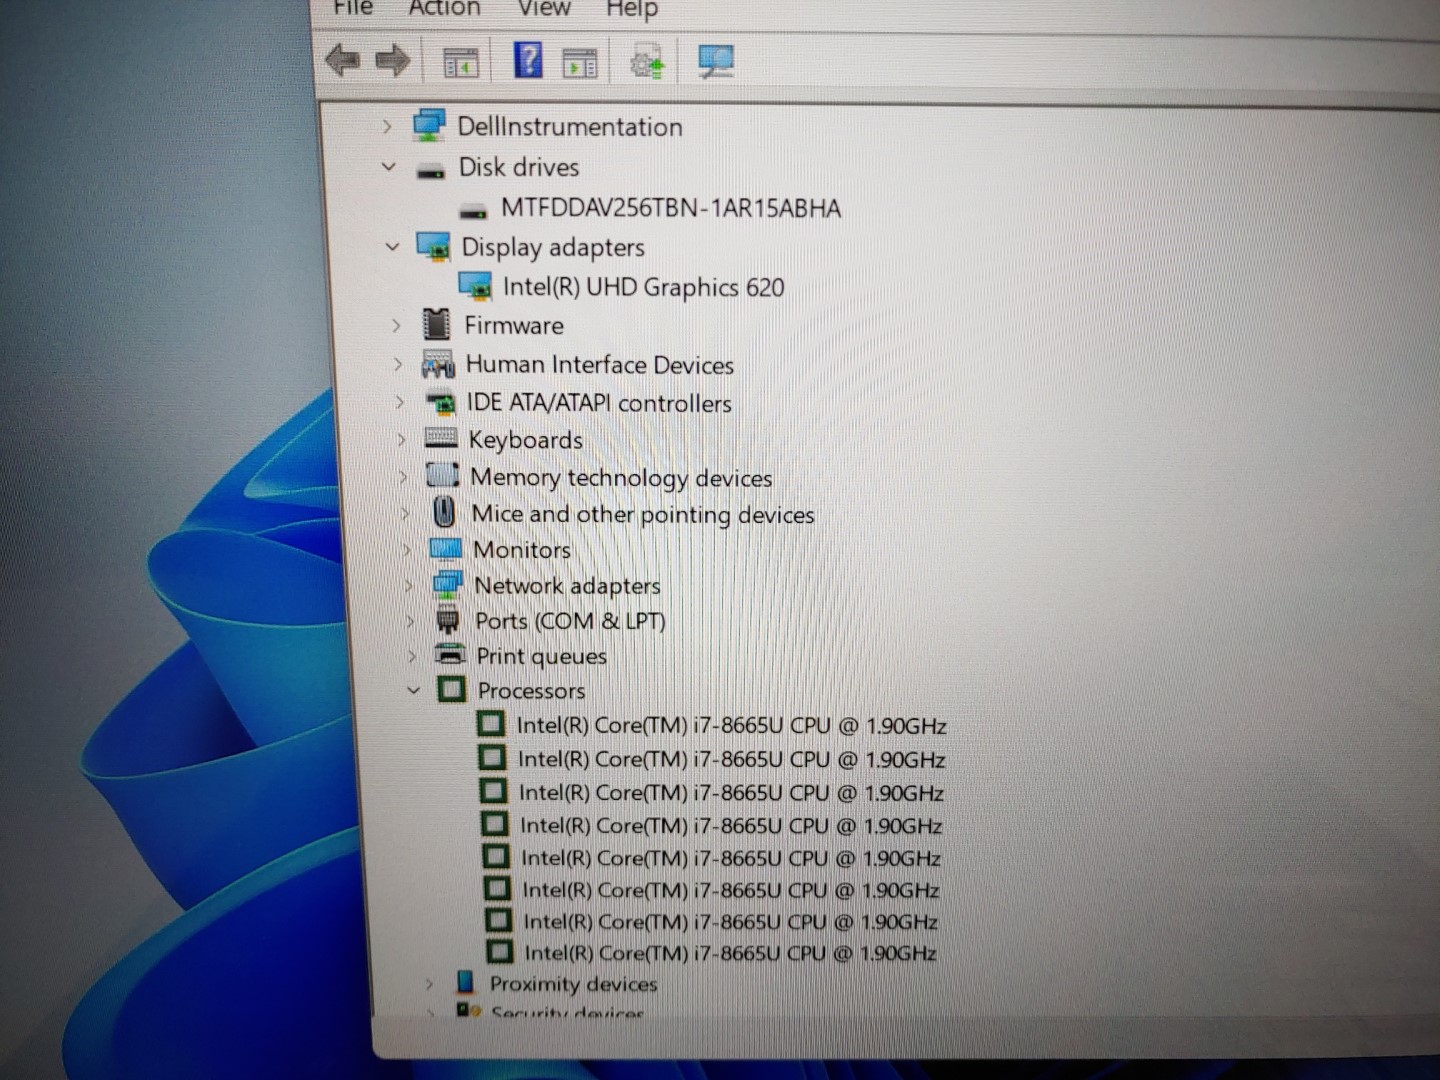Click Scan for hardware changes monitor icon
The image size is (1440, 1080).
click(x=716, y=61)
